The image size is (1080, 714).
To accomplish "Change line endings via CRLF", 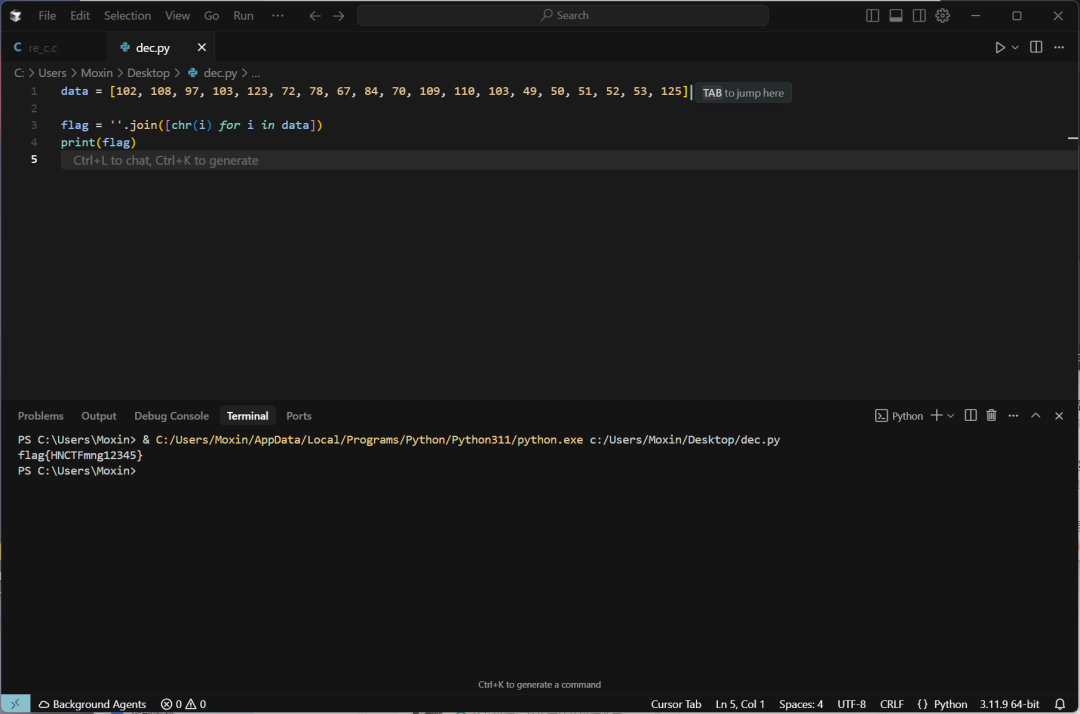I will tap(891, 704).
